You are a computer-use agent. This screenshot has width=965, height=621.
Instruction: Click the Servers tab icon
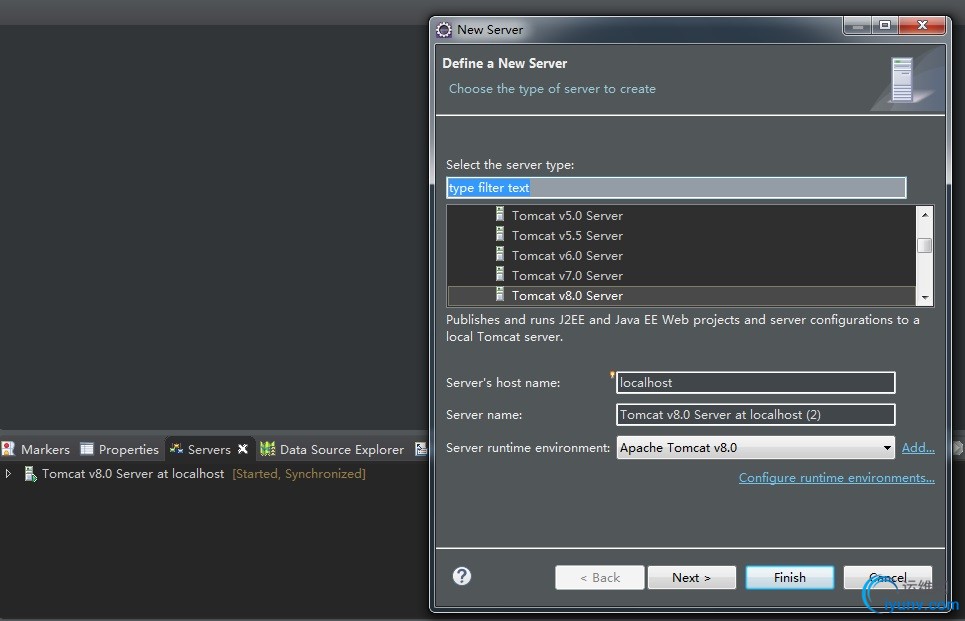tap(177, 449)
